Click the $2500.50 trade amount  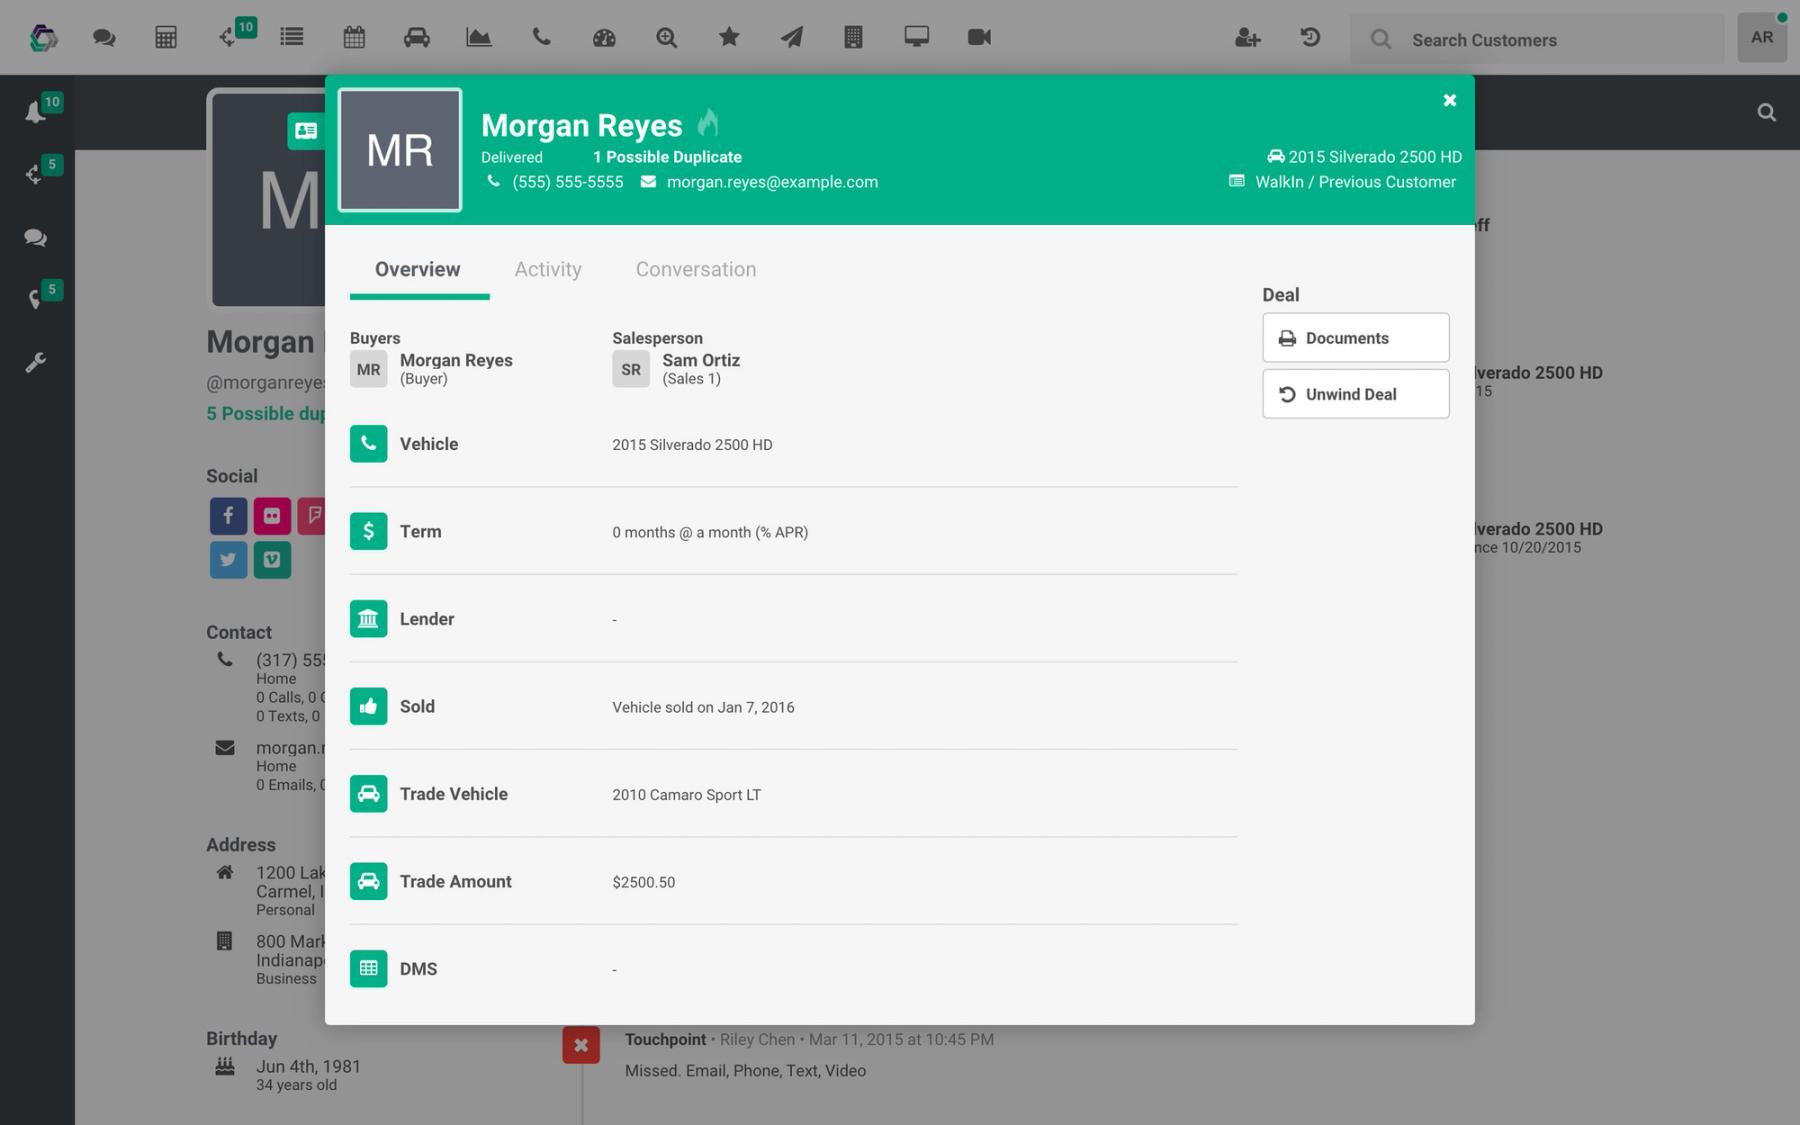[643, 882]
